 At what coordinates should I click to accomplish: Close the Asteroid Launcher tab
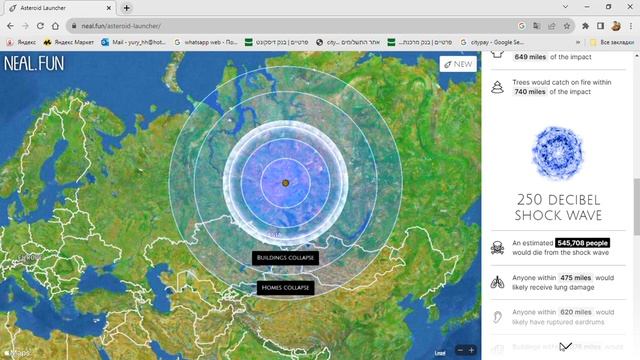click(x=109, y=8)
